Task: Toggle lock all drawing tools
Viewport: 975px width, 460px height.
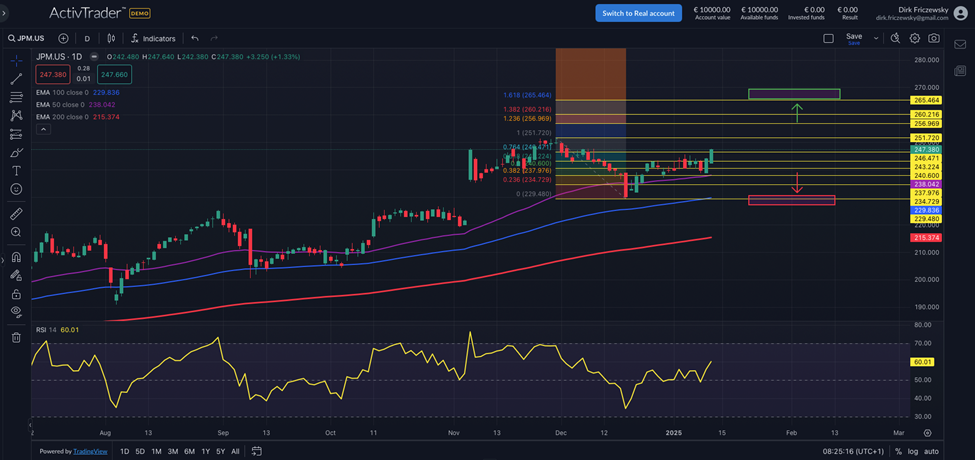Action: coord(16,294)
